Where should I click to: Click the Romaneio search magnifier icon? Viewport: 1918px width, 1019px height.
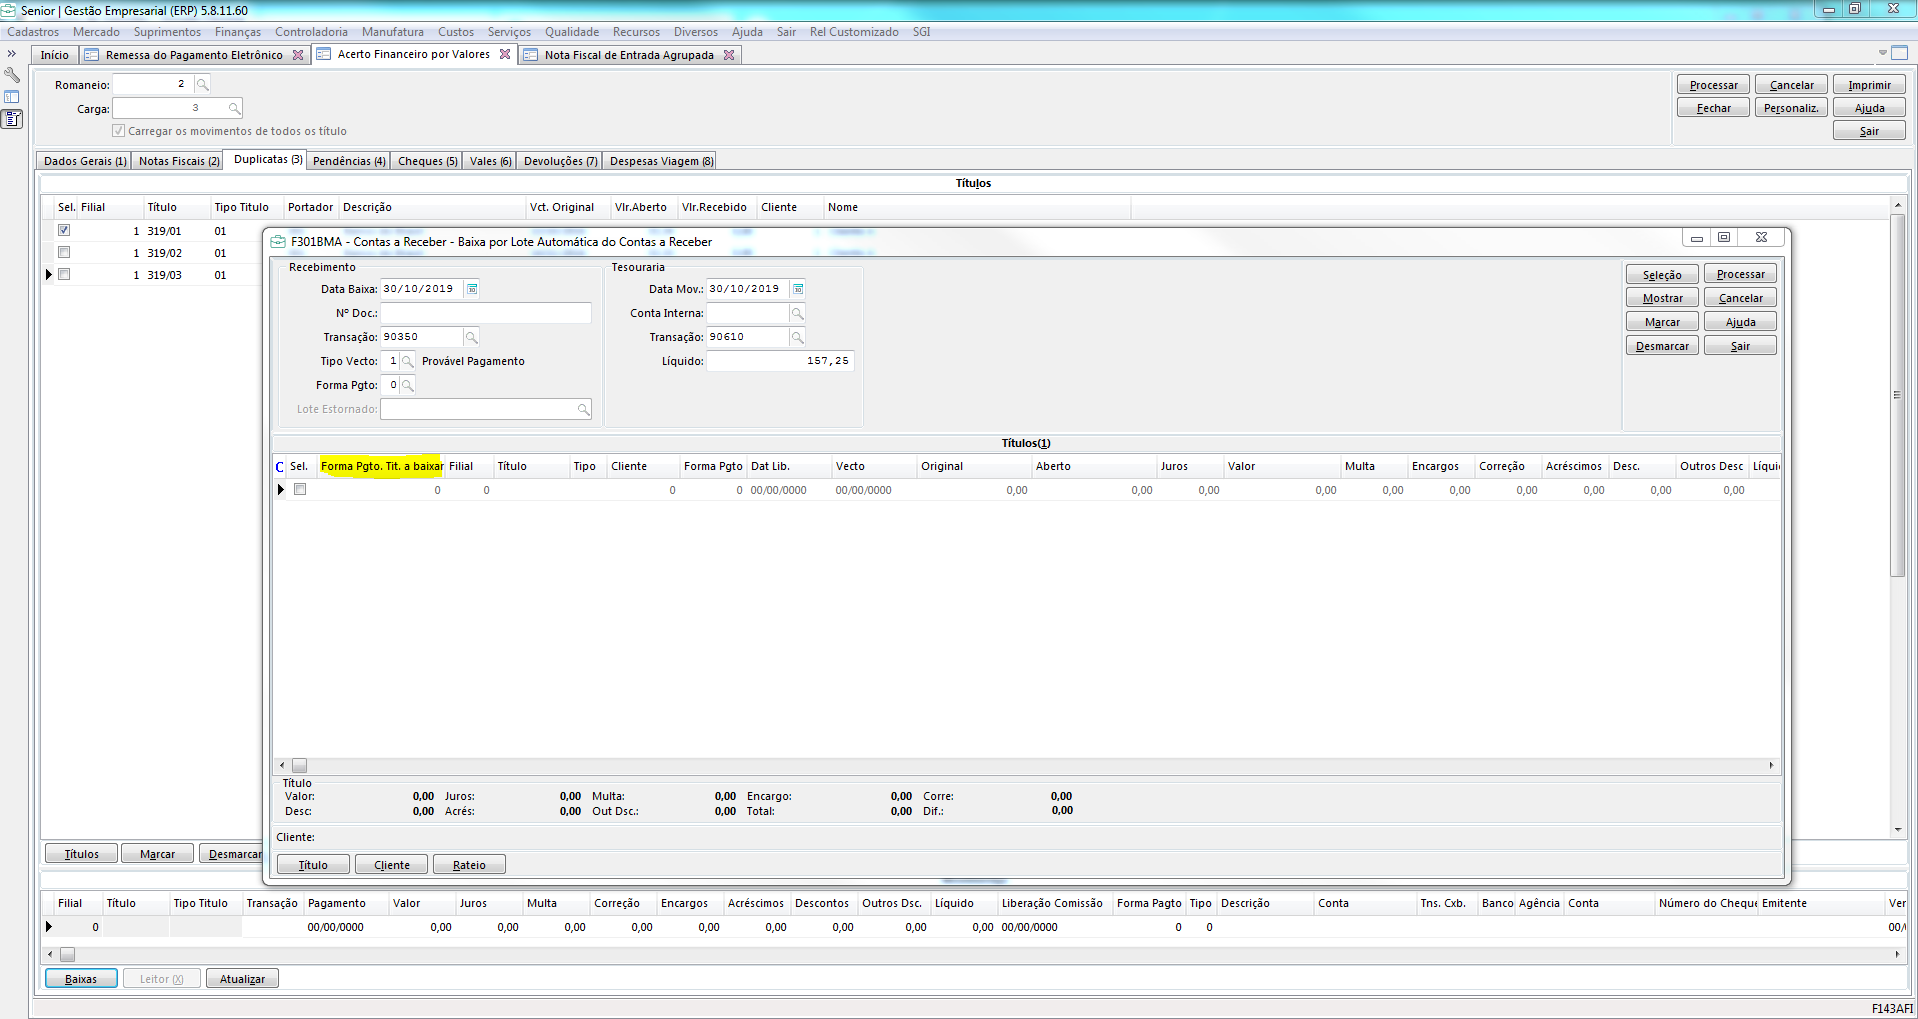[202, 85]
